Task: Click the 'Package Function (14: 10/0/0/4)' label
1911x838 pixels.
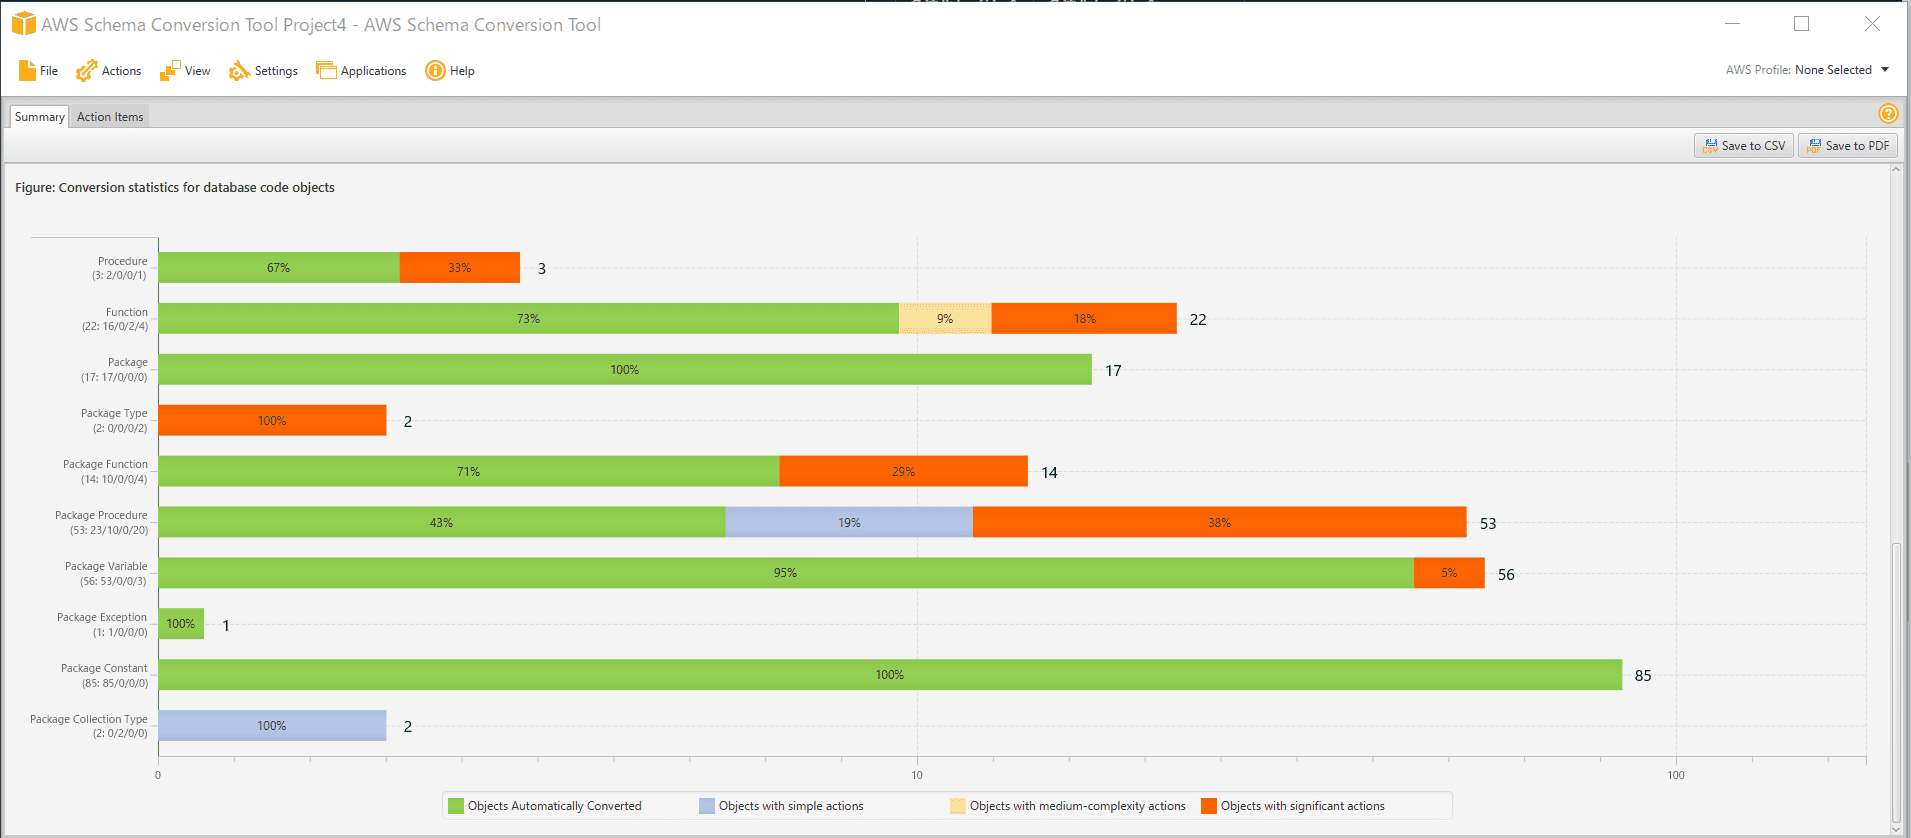Action: click(x=105, y=472)
